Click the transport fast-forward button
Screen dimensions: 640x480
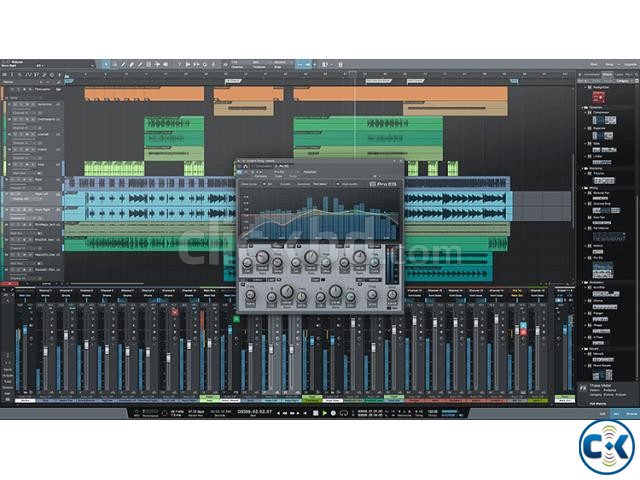292,413
